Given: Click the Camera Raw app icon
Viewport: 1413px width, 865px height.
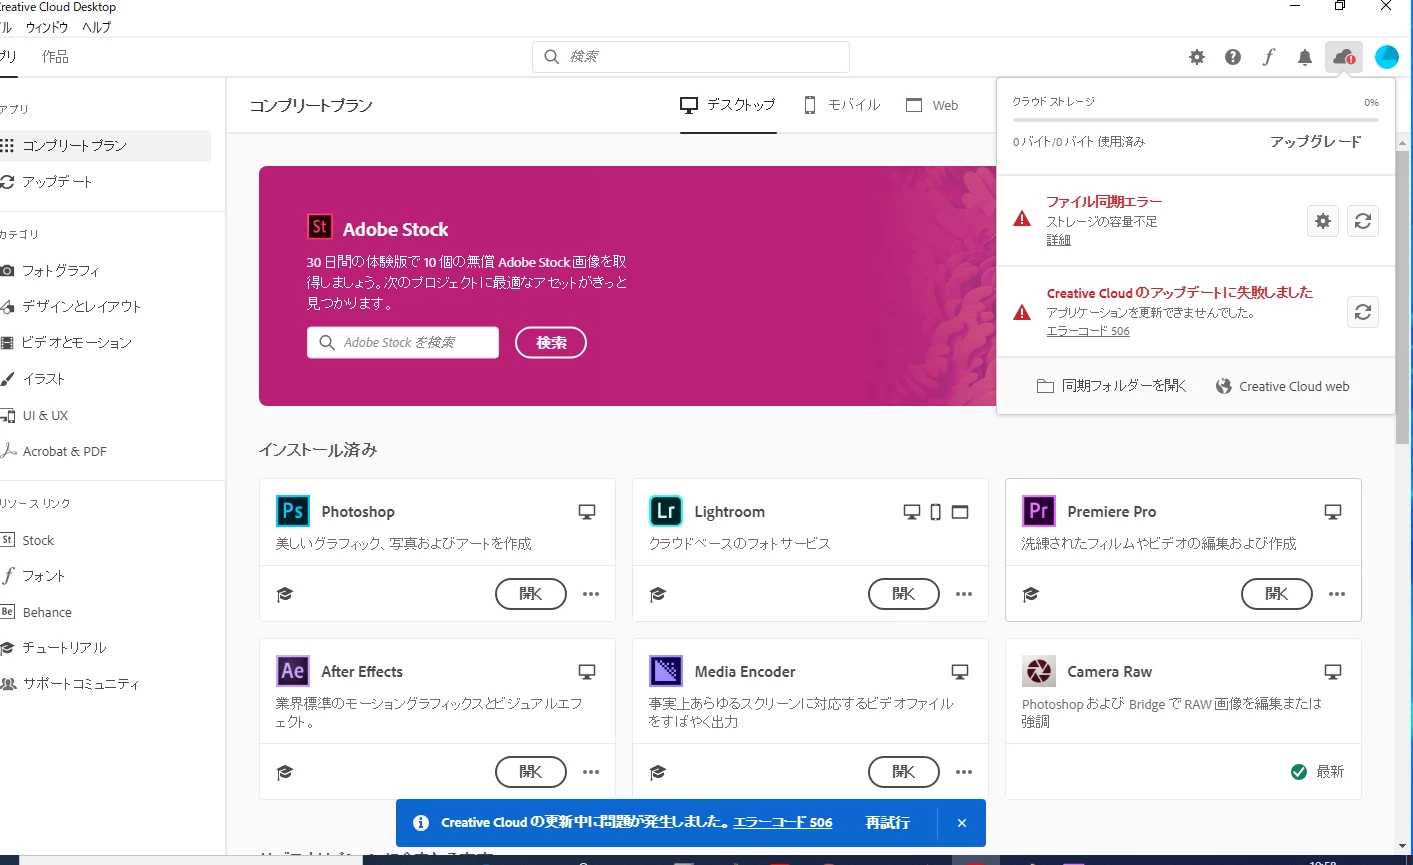Looking at the screenshot, I should [x=1039, y=671].
